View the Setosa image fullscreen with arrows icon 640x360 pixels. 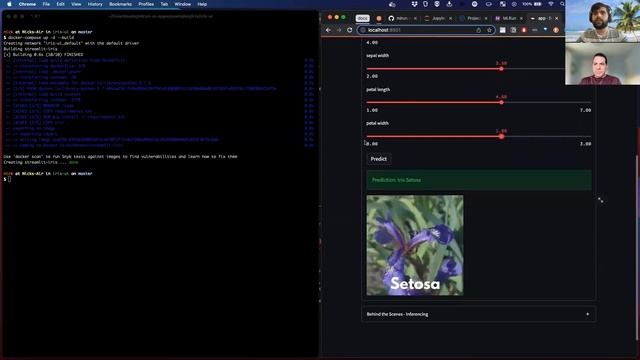[600, 200]
